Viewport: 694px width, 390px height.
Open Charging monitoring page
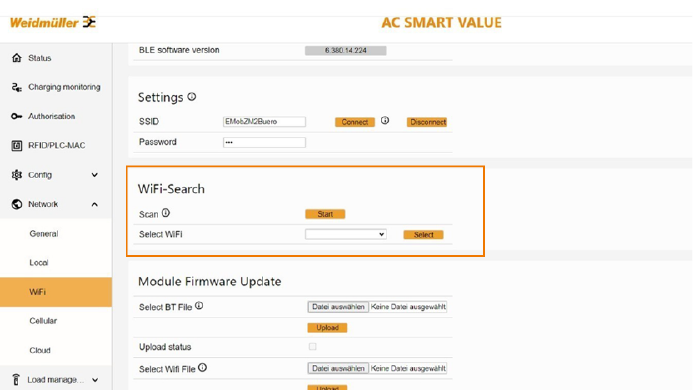[64, 87]
